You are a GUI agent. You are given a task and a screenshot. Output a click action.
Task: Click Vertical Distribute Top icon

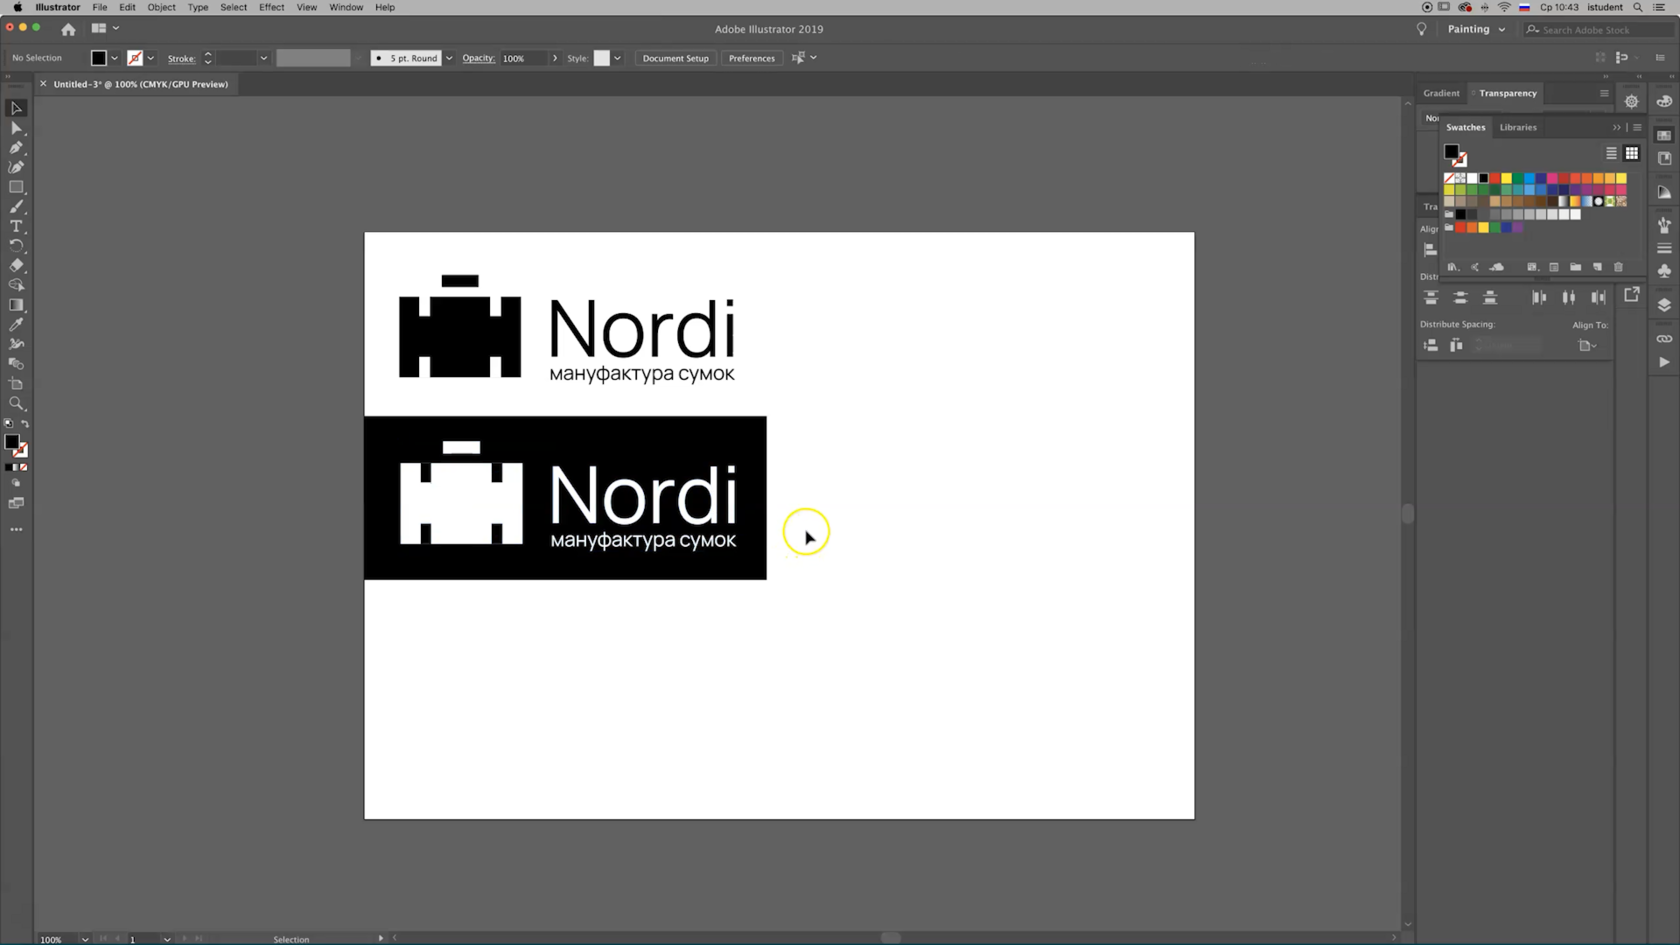coord(1431,298)
